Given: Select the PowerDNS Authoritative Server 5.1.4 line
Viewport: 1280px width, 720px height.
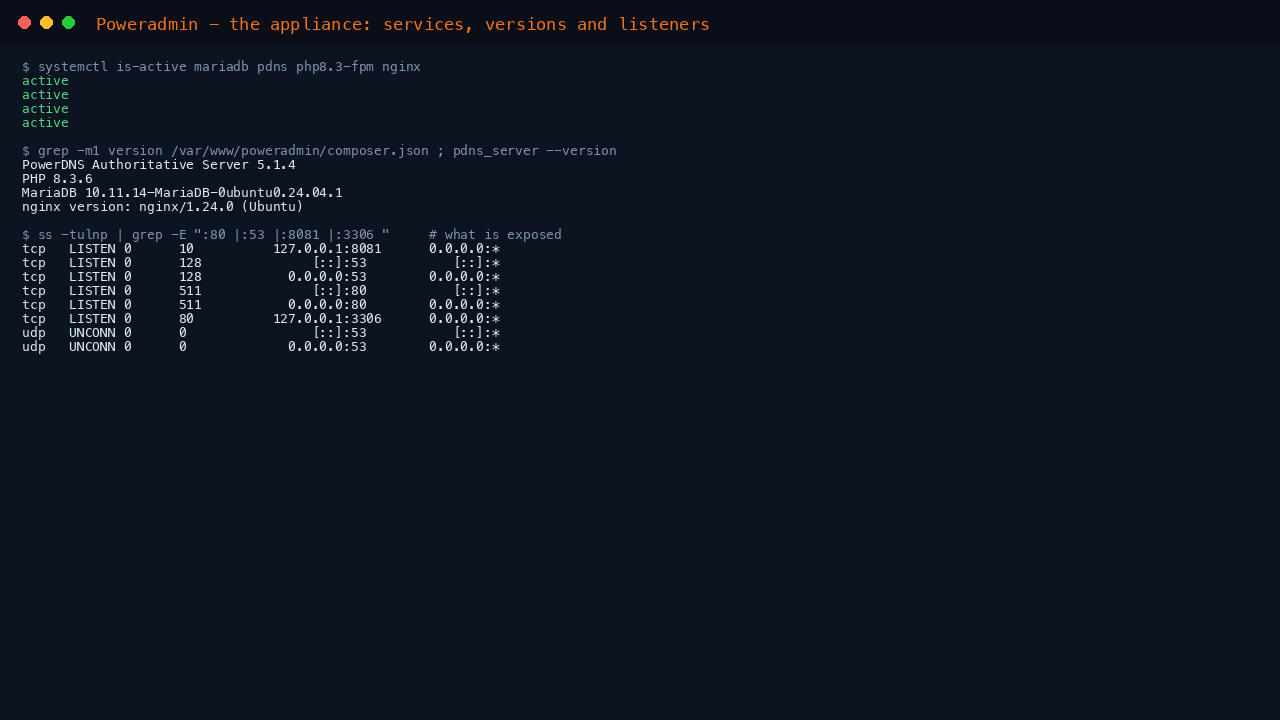Looking at the screenshot, I should coord(159,165).
